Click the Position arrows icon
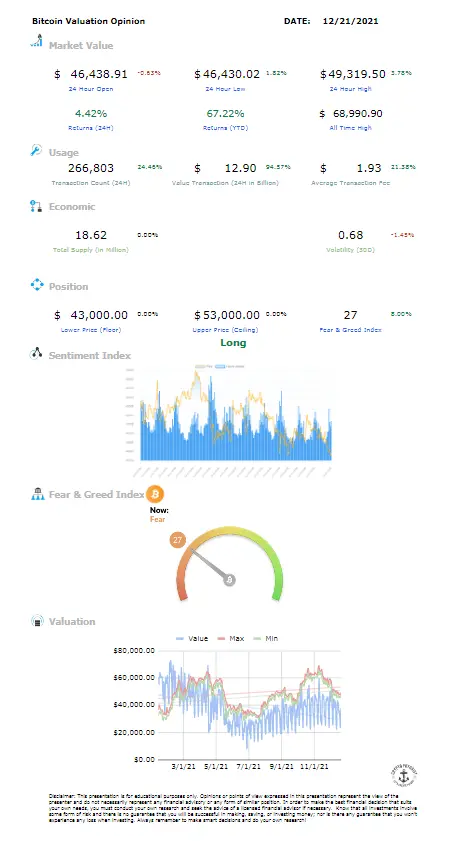466x841 pixels. 36,285
